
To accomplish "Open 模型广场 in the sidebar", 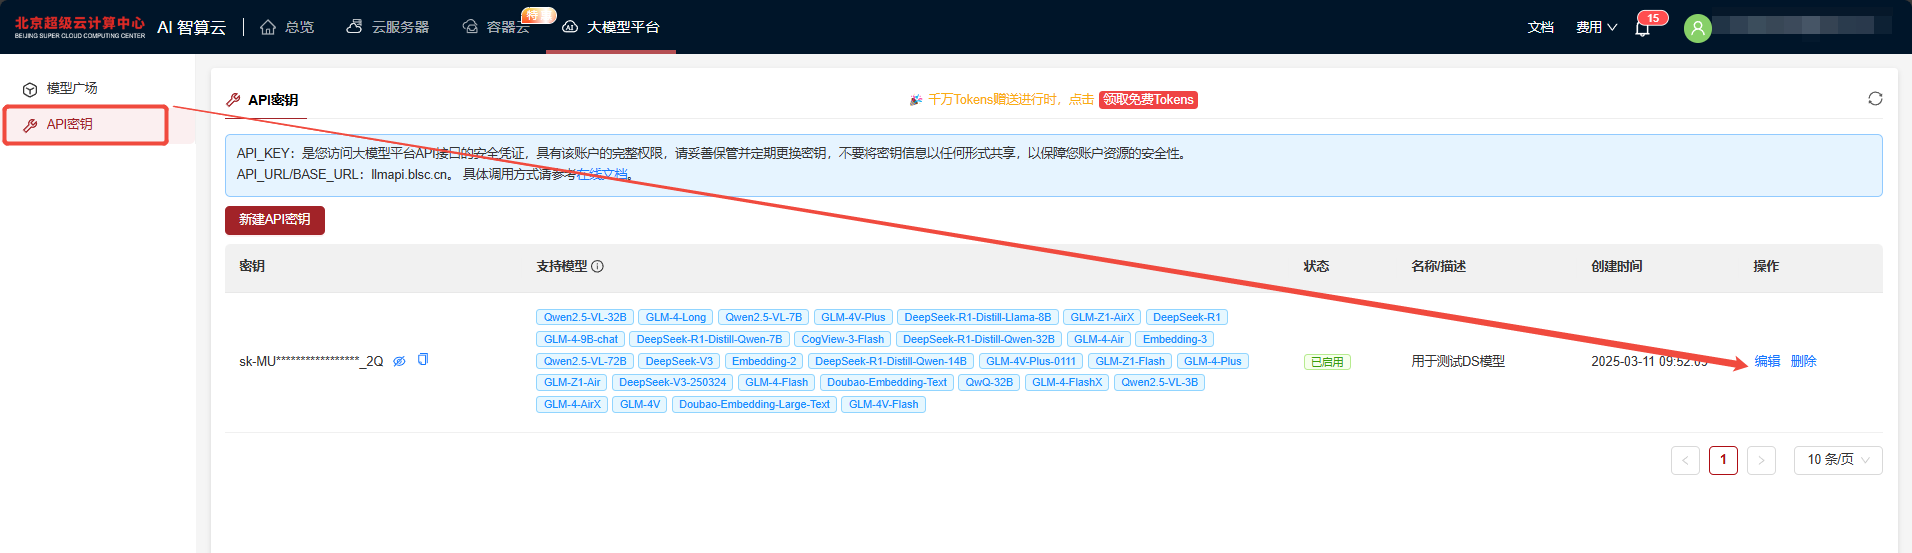I will click(x=72, y=88).
